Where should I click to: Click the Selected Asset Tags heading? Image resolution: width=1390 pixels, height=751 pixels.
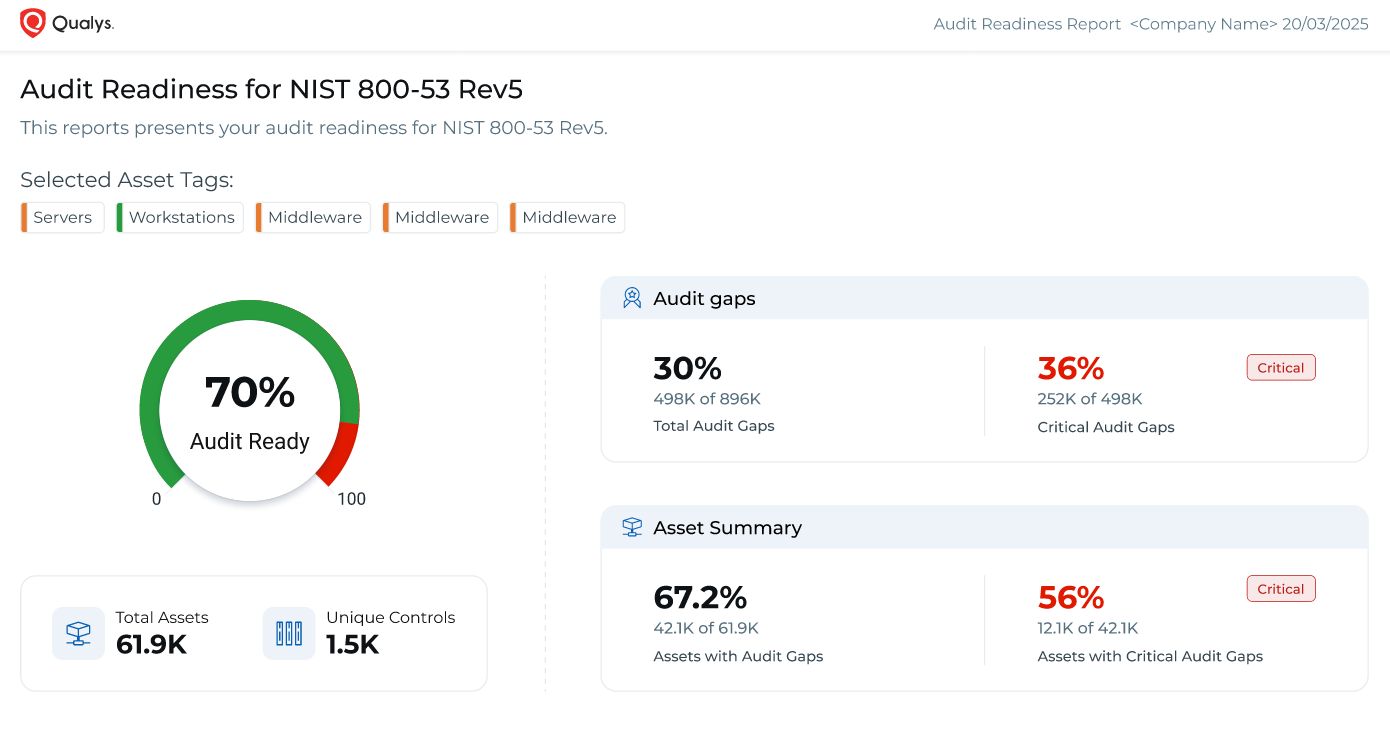click(127, 180)
